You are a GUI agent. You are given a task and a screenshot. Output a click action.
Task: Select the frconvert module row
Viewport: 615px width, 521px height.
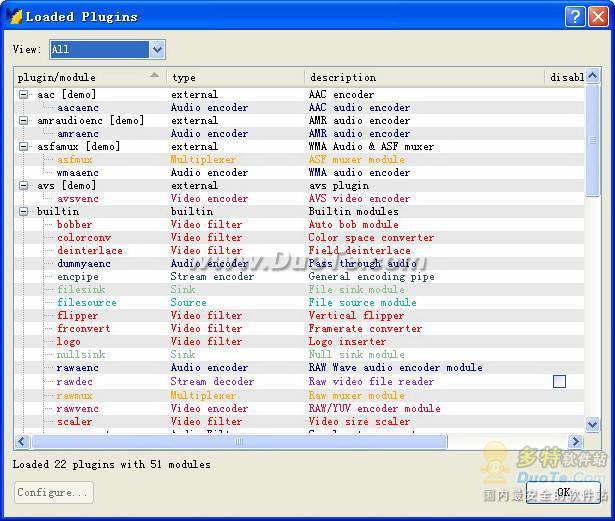[x=299, y=328]
